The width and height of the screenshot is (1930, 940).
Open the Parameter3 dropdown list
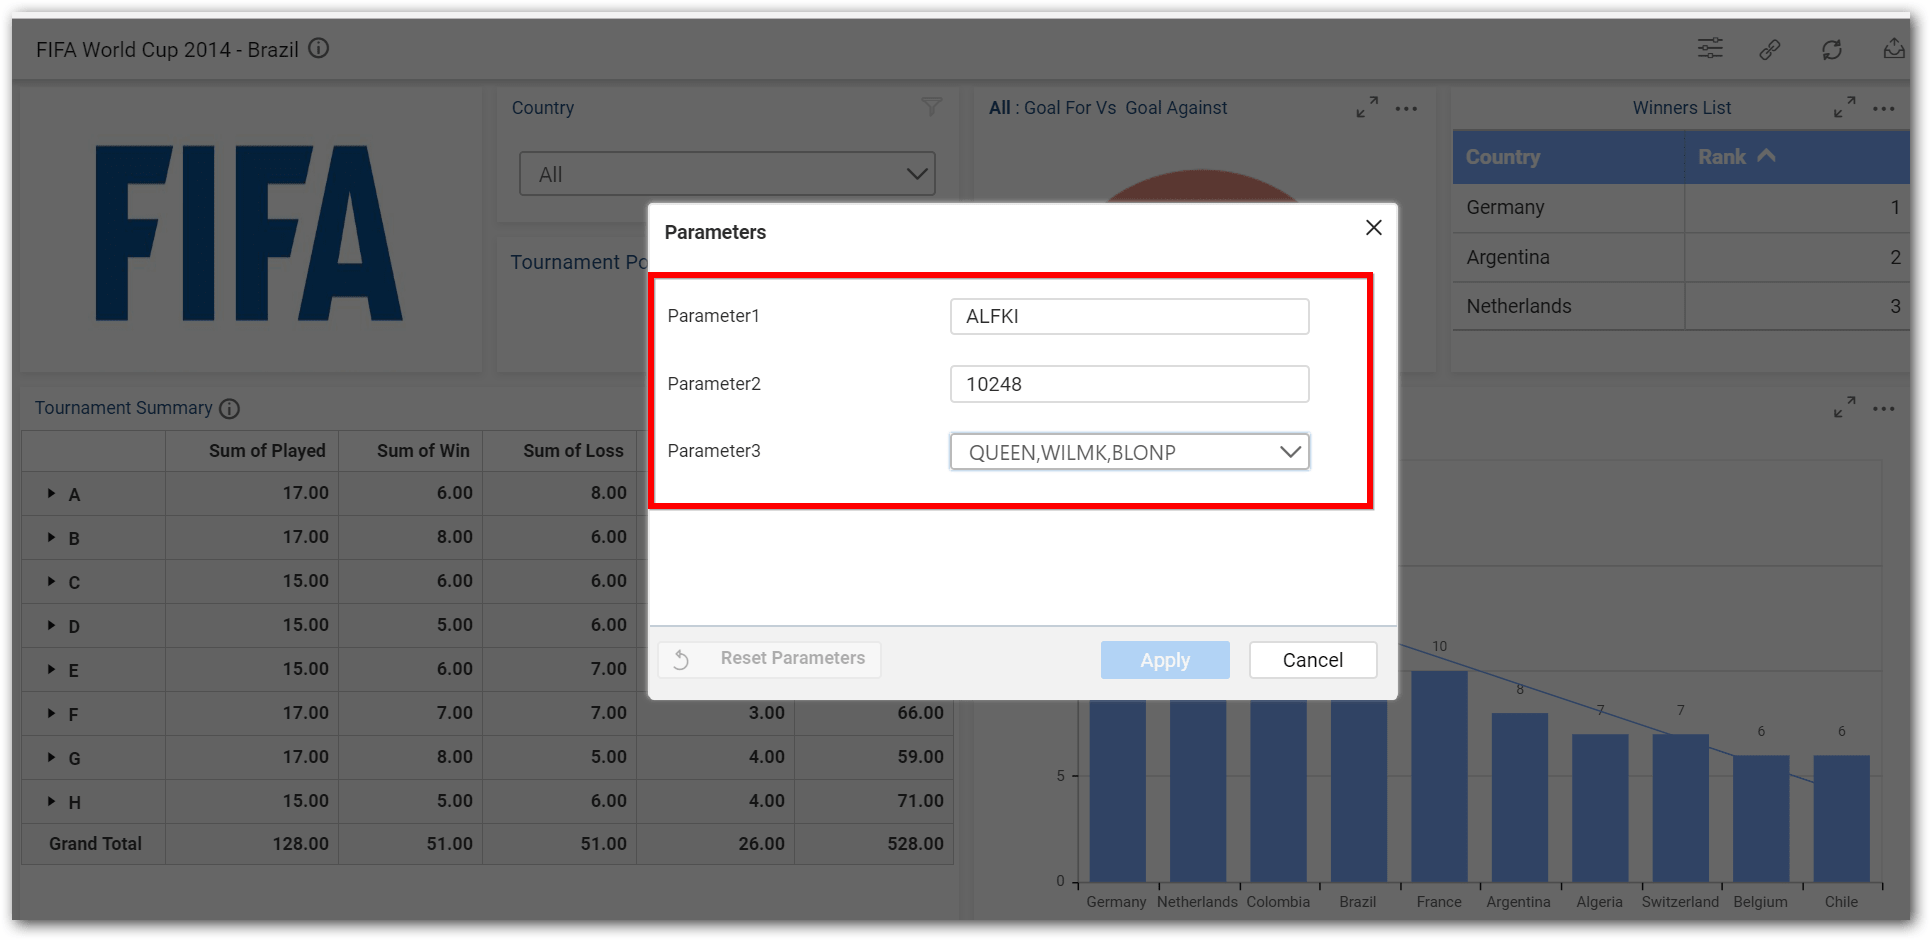tap(1289, 452)
